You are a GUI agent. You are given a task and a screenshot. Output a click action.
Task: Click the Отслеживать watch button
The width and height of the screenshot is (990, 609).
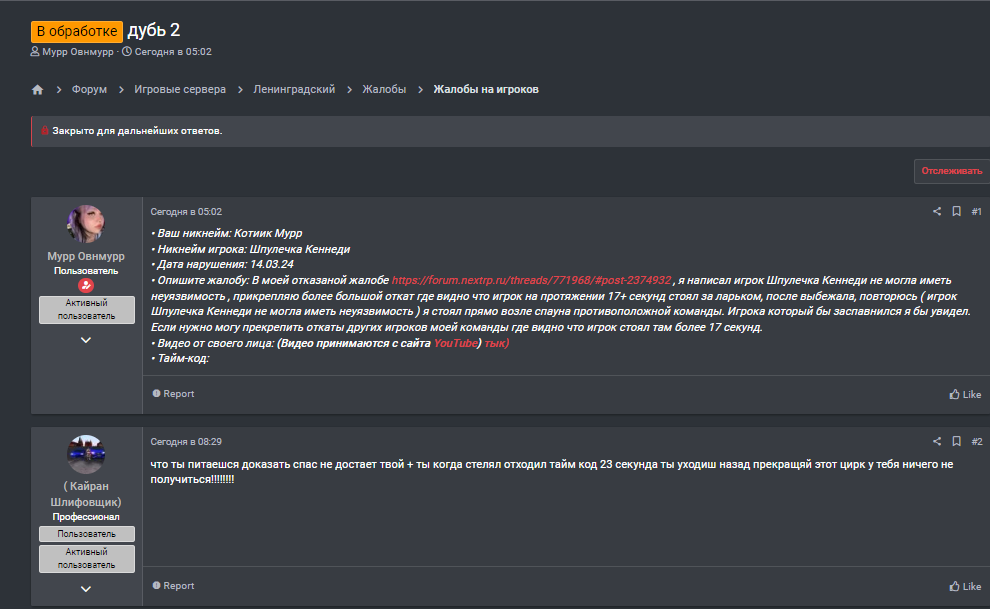pos(951,171)
